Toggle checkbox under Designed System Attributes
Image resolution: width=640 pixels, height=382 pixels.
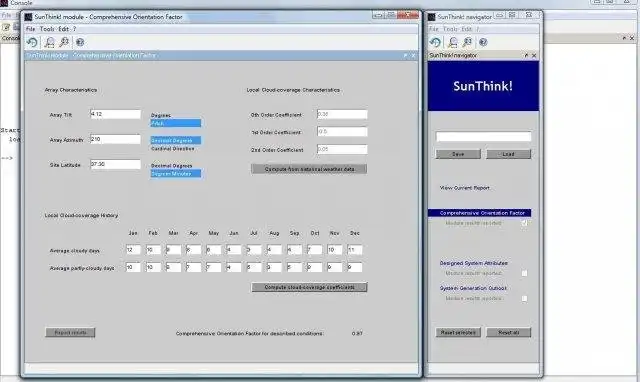click(x=524, y=273)
